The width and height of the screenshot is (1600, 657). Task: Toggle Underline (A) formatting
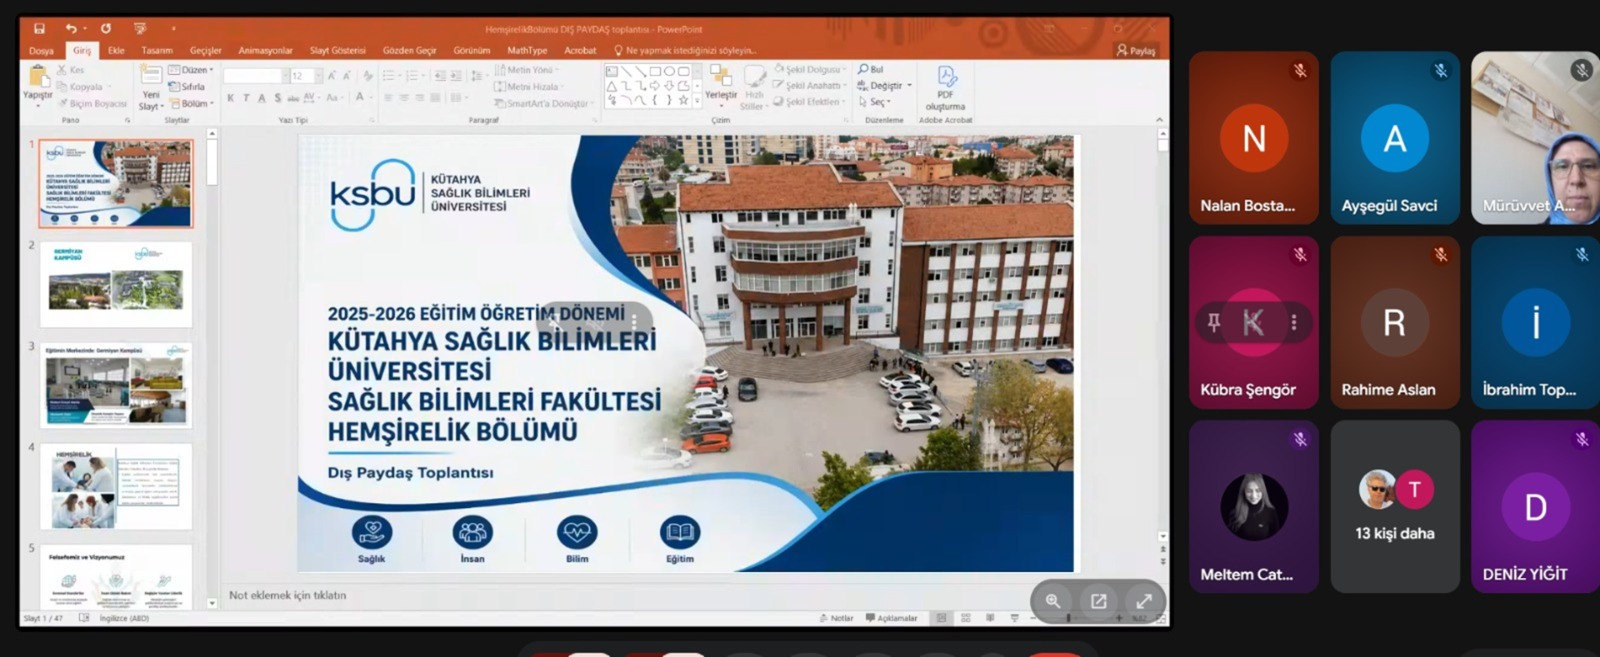262,98
